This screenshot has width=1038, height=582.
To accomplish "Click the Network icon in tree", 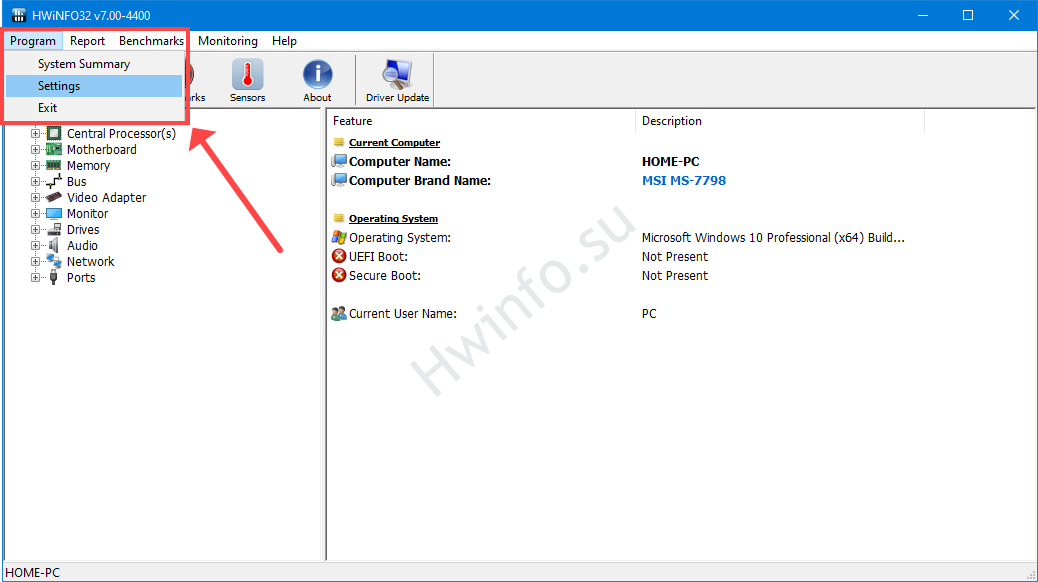I will pyautogui.click(x=54, y=262).
